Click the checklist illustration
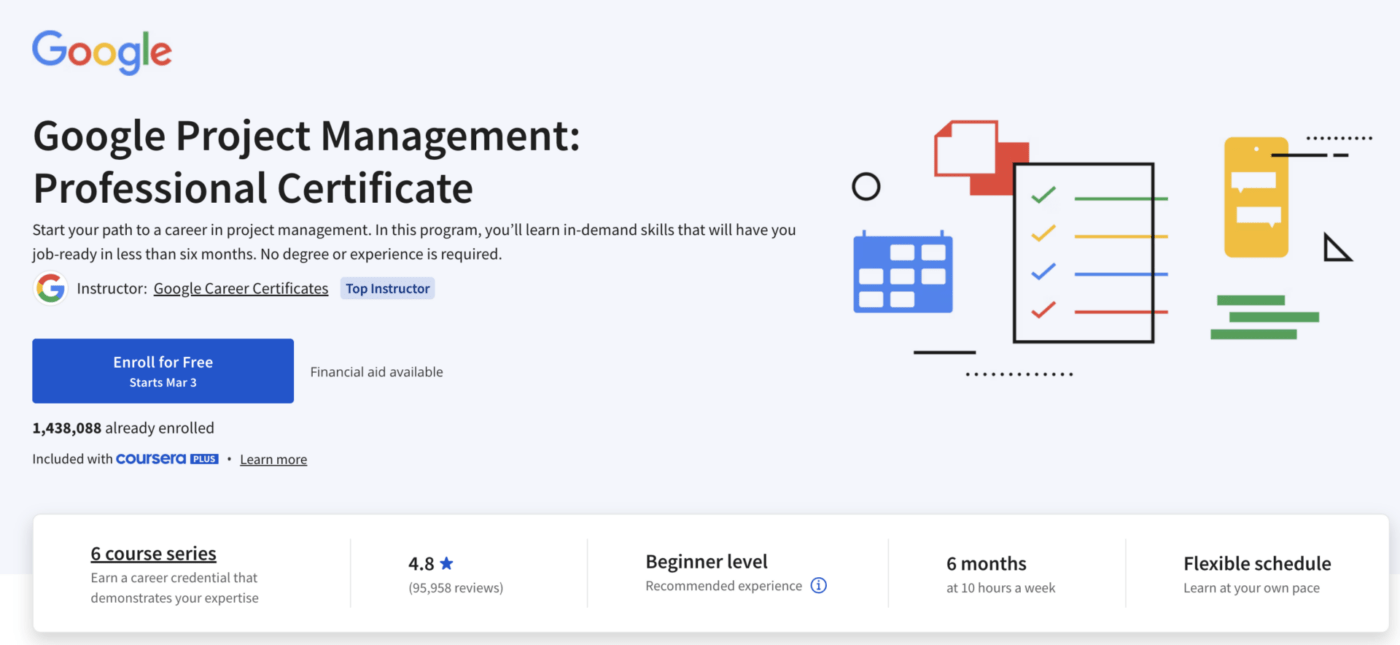The height and width of the screenshot is (645, 1400). tap(1083, 250)
